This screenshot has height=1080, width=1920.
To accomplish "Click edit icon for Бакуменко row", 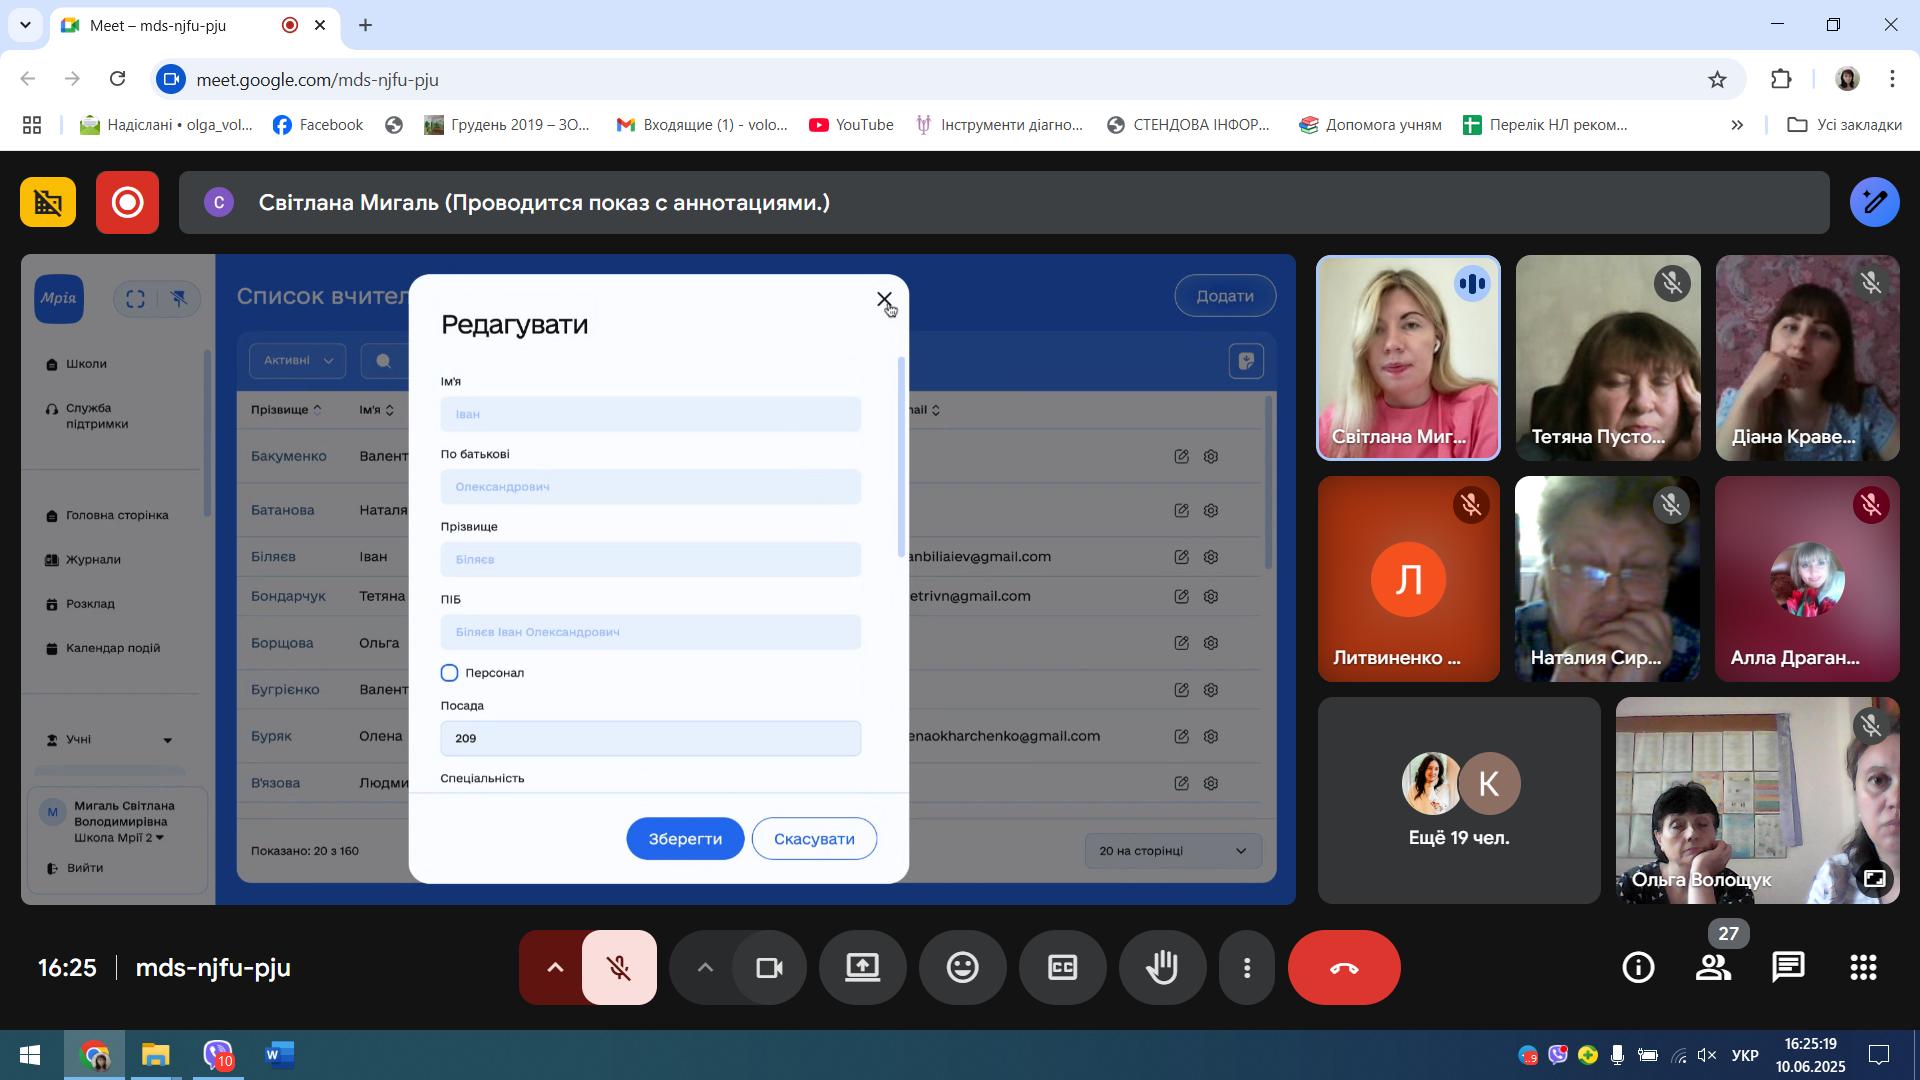I will 1181,457.
